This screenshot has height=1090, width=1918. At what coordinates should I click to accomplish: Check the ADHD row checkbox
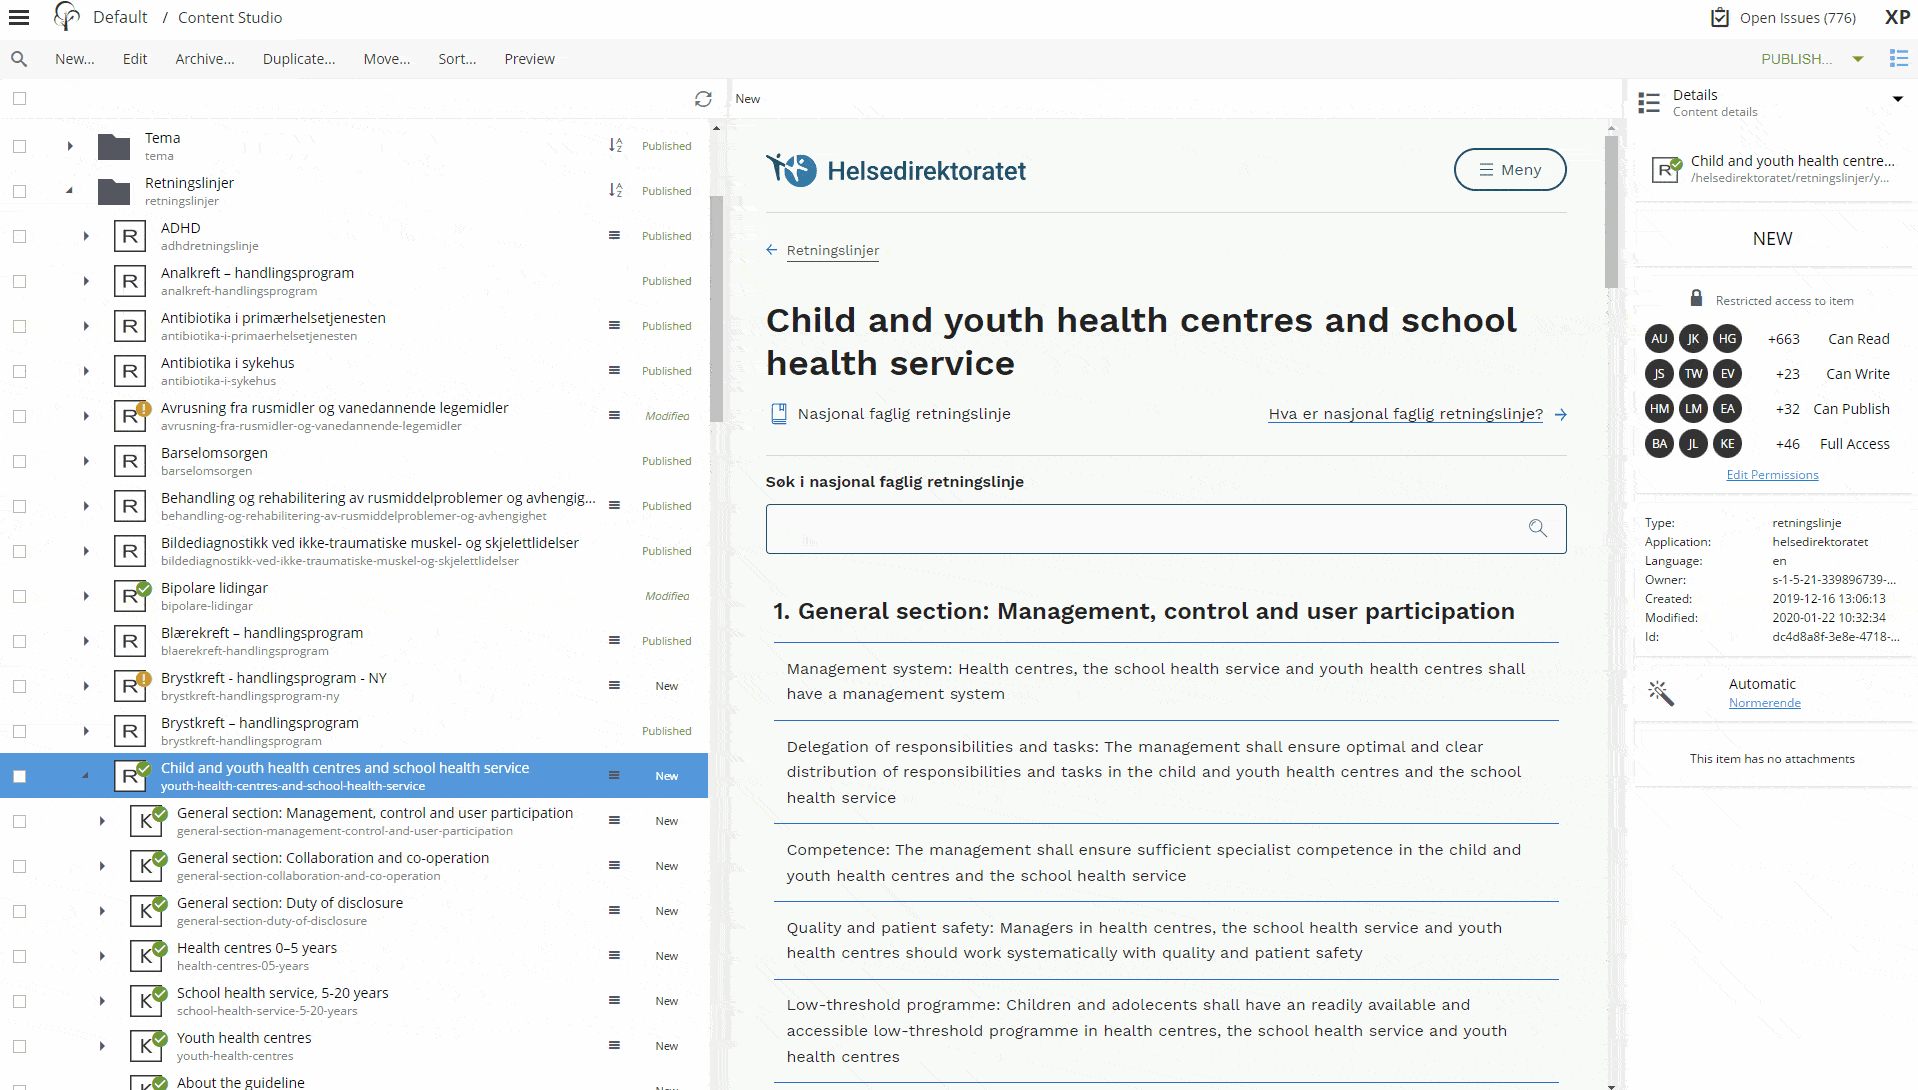(19, 236)
